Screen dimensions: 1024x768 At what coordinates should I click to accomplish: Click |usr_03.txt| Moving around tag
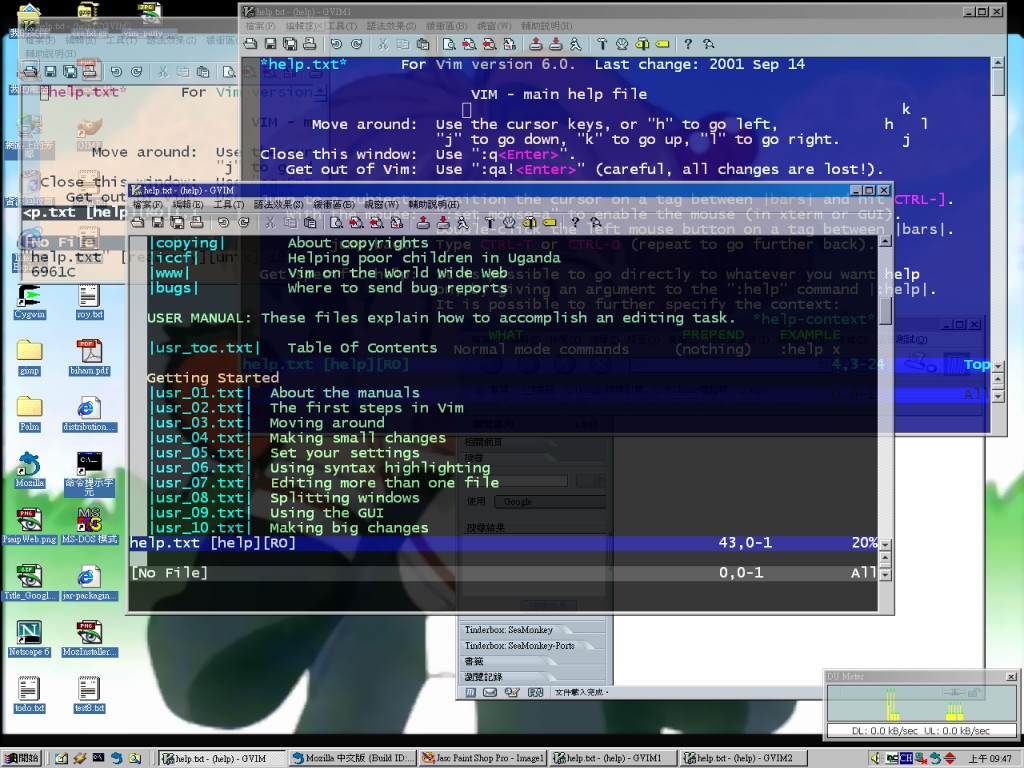(200, 423)
